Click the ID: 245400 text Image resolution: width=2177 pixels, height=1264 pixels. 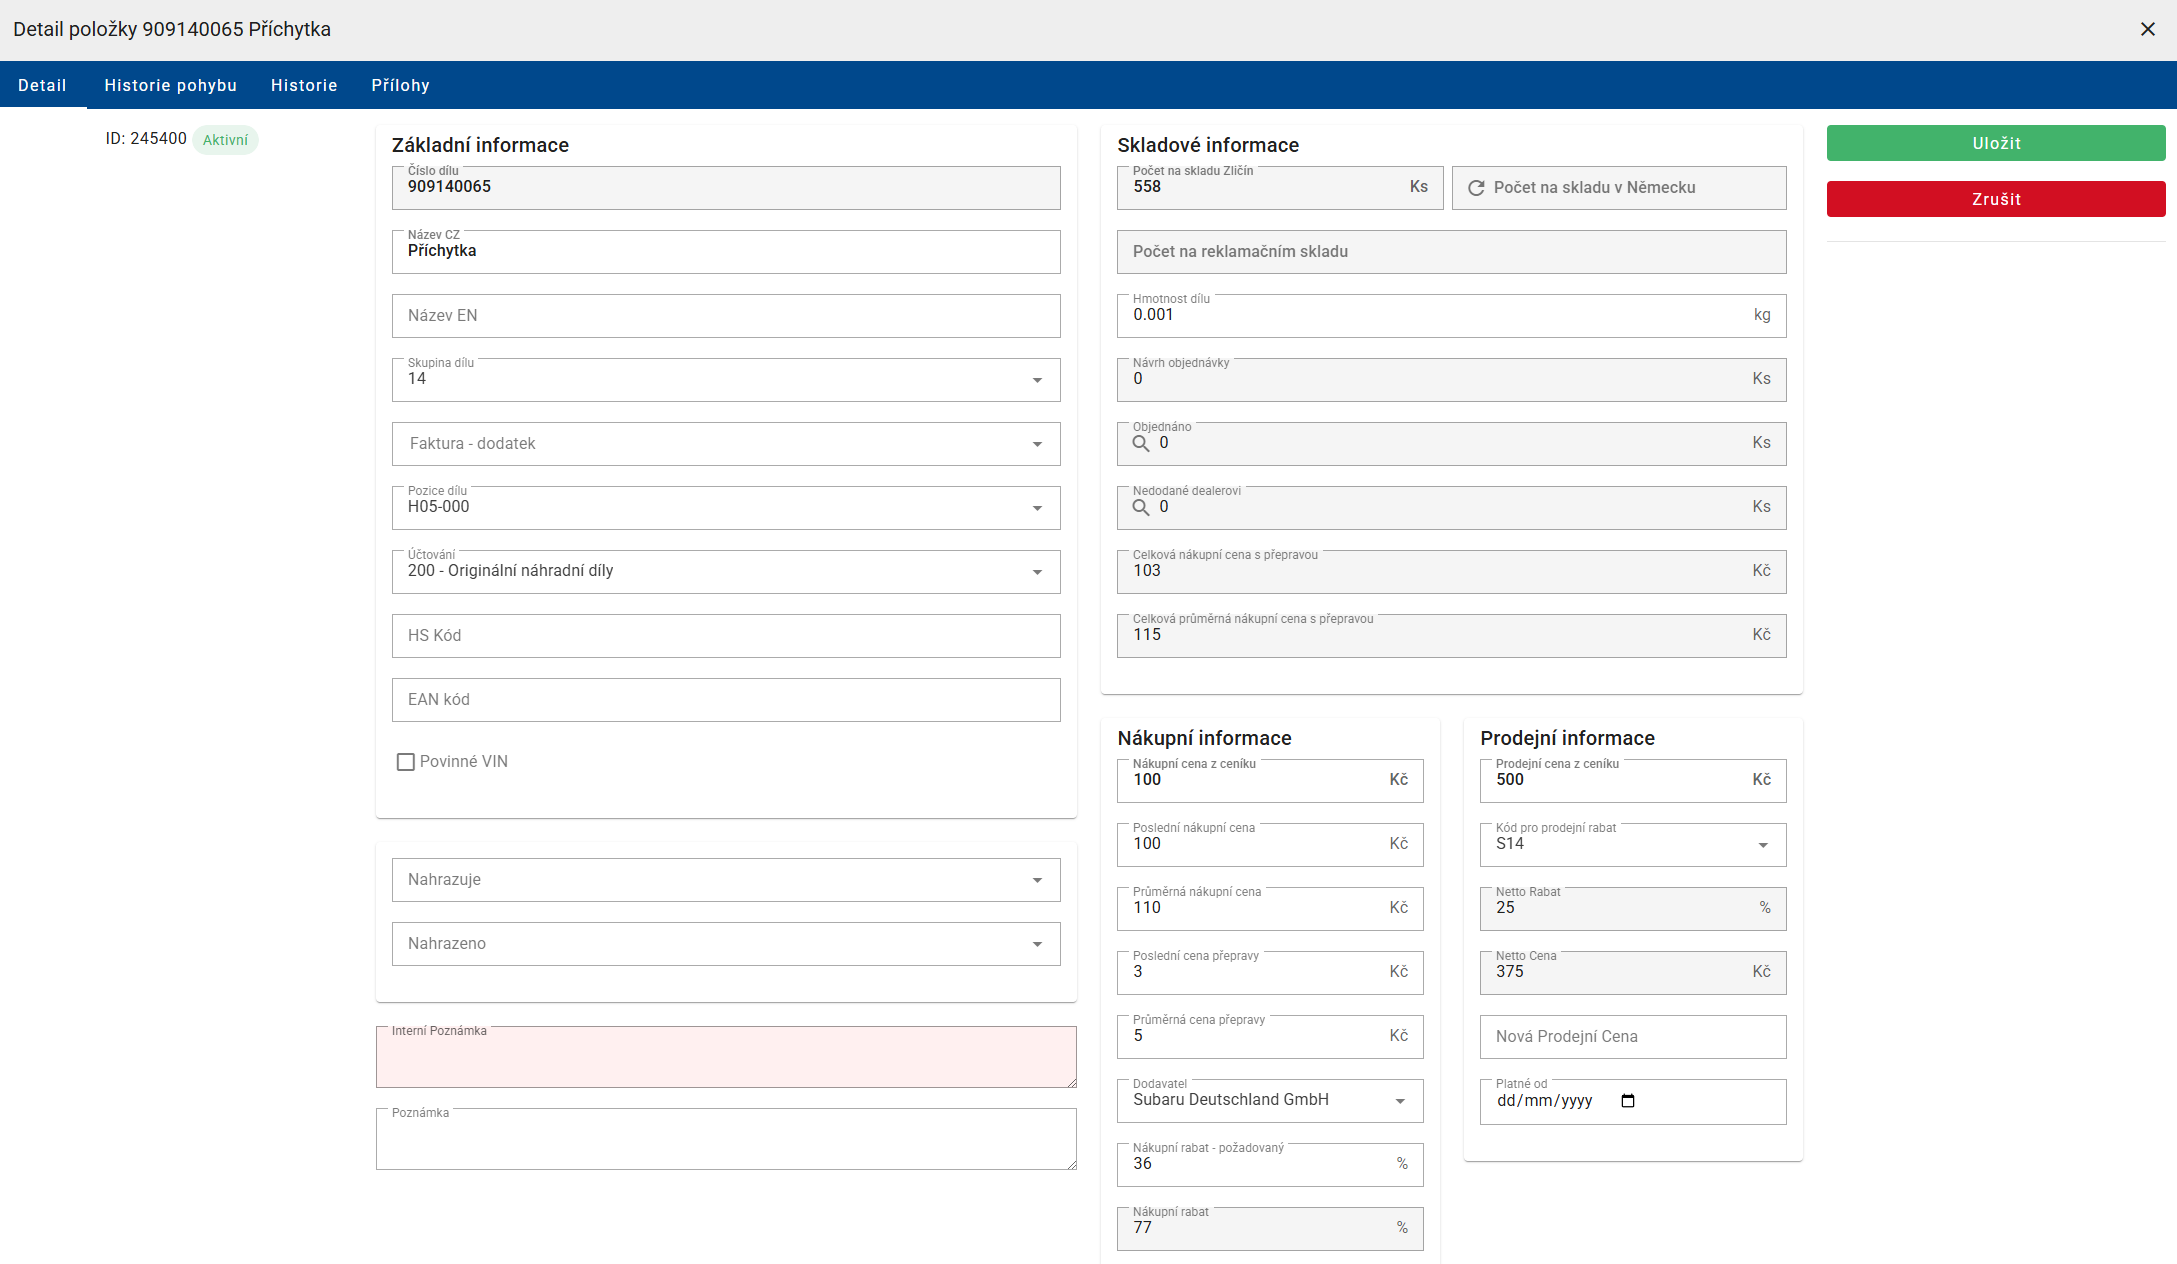(146, 139)
